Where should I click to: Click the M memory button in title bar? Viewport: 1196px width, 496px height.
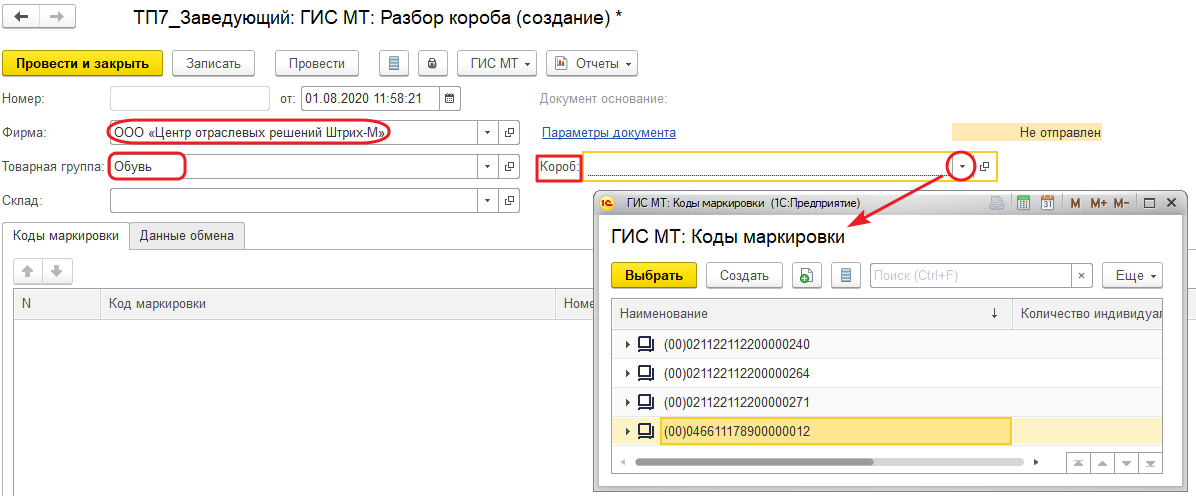tap(1075, 203)
